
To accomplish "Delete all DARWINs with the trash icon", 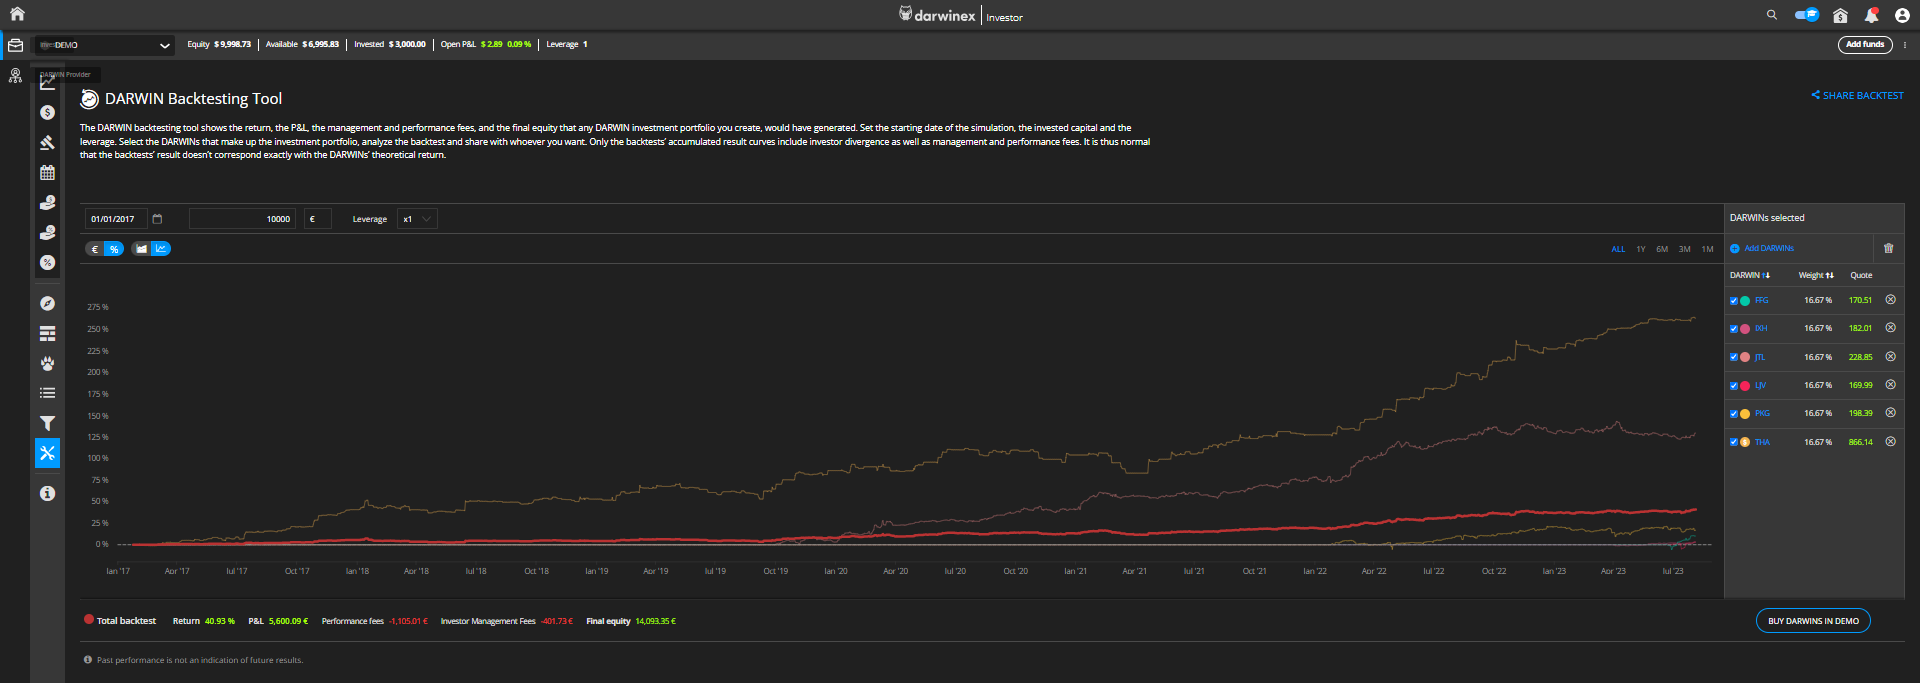I will 1888,248.
